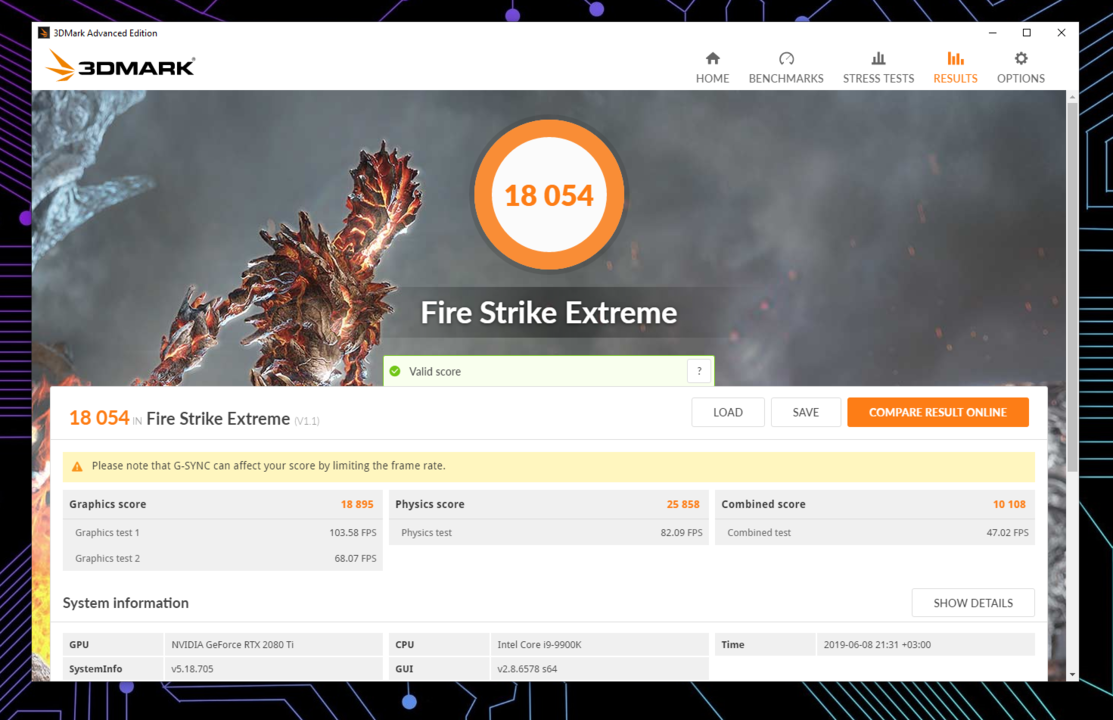Click the green valid score checkmark icon
The image size is (1113, 720).
[x=395, y=371]
